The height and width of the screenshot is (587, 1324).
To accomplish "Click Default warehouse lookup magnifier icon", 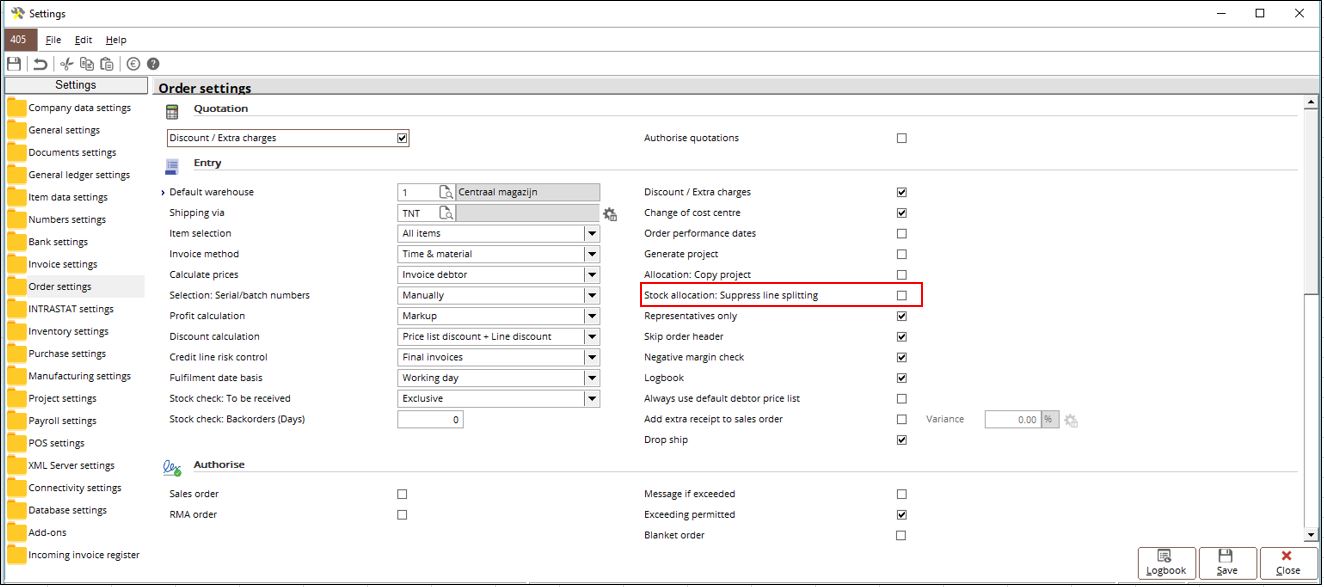I will pos(446,192).
